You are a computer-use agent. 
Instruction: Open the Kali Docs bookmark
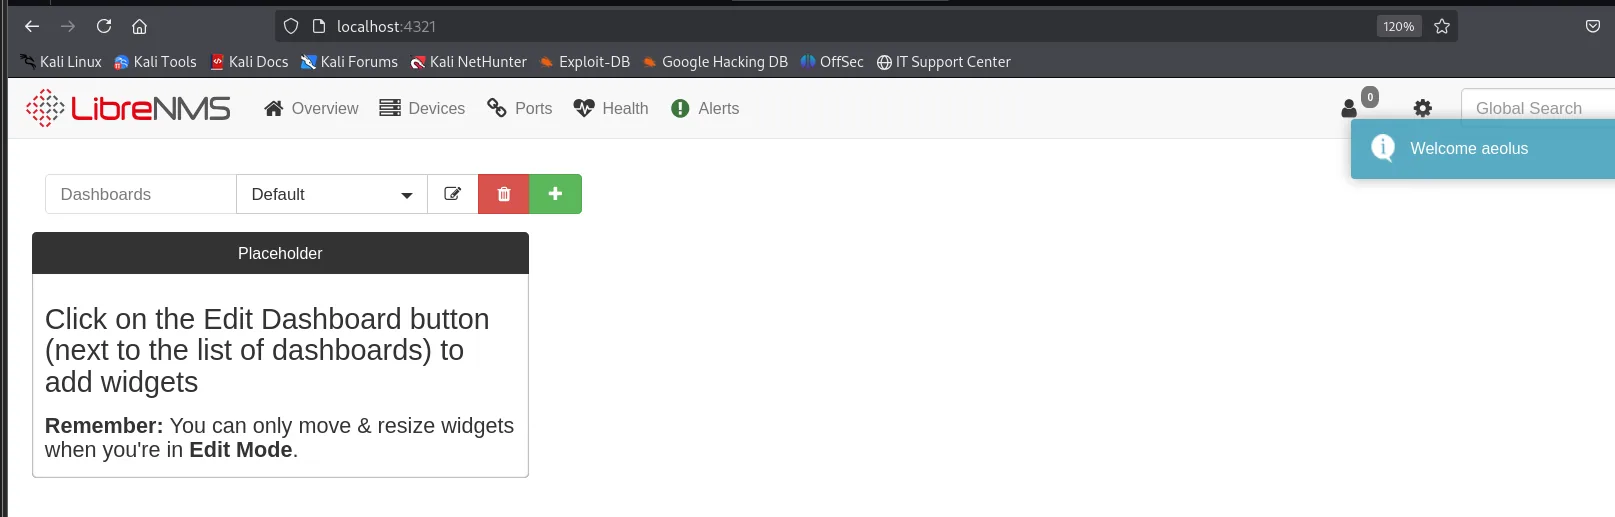point(249,62)
